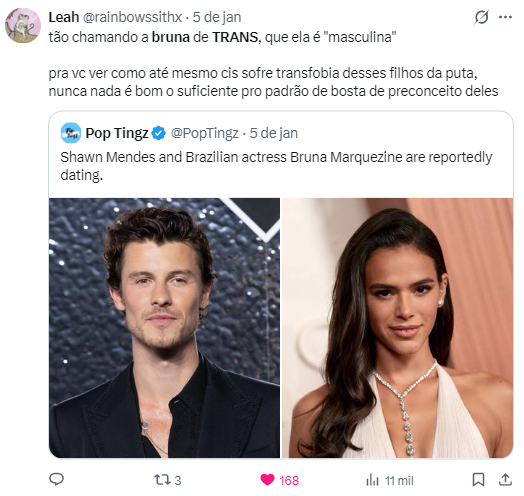Open the woman's photo in quoted post
Image resolution: width=524 pixels, height=496 pixels.
(x=397, y=328)
